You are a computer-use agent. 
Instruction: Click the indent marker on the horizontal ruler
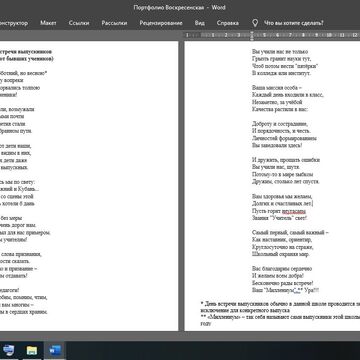pyautogui.click(x=252, y=35)
